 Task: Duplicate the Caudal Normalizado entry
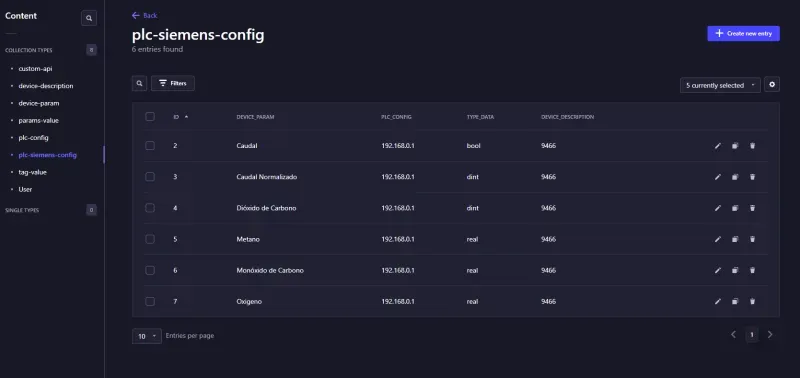[x=735, y=177]
